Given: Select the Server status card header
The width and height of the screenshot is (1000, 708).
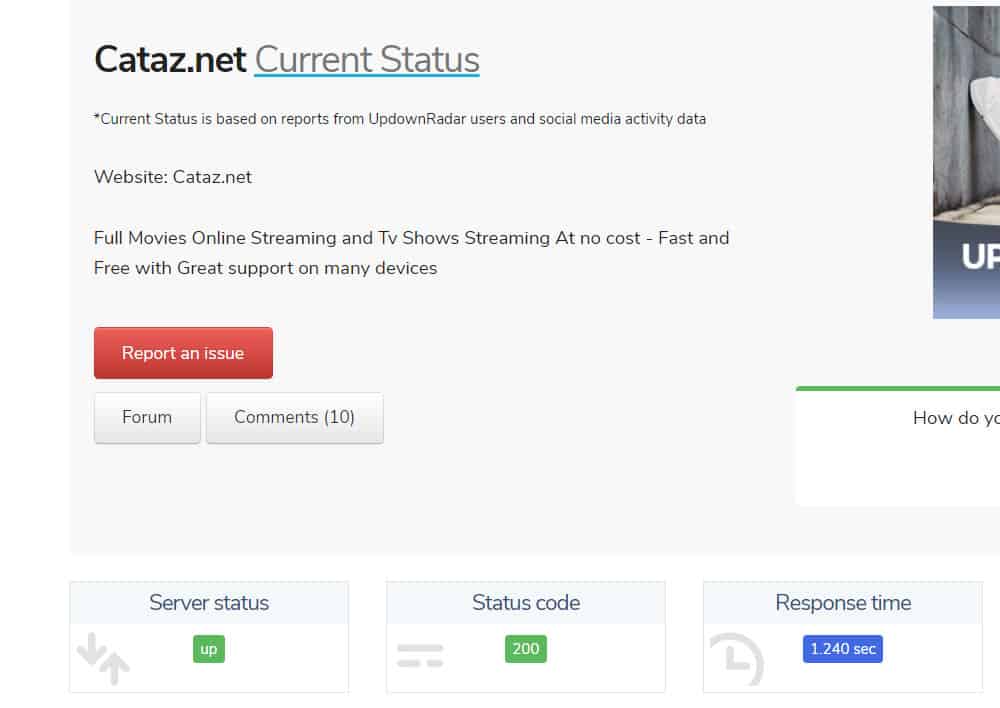Looking at the screenshot, I should pyautogui.click(x=209, y=603).
